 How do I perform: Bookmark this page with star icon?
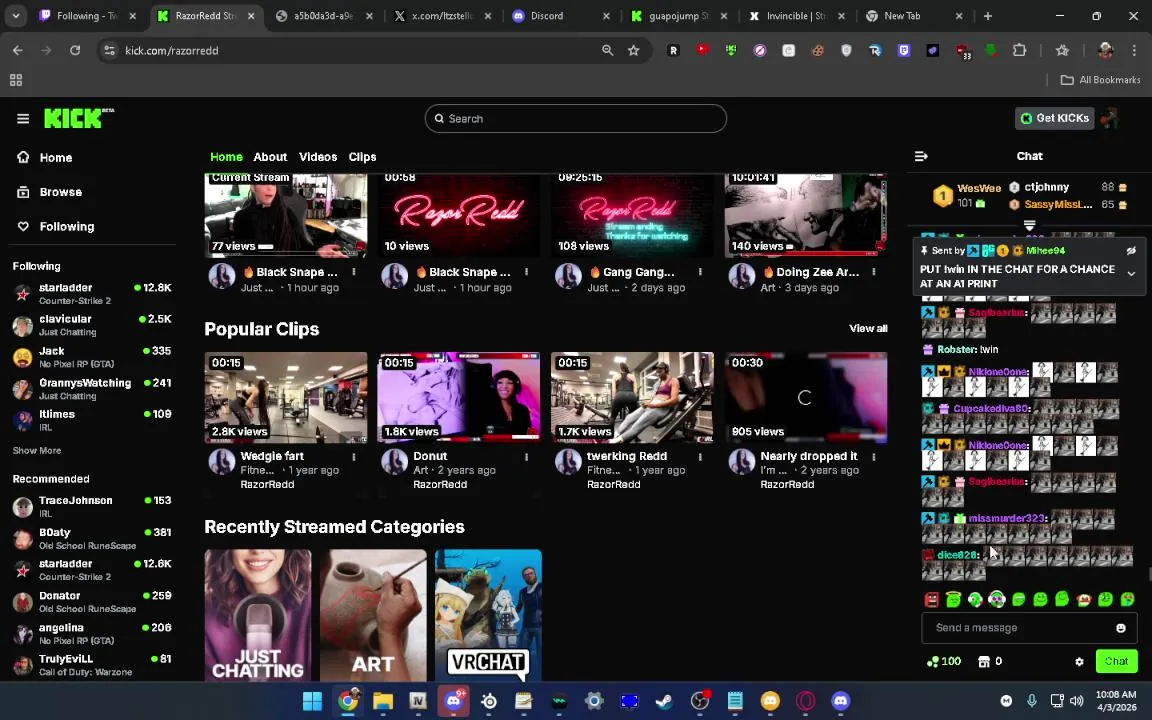pyautogui.click(x=633, y=50)
